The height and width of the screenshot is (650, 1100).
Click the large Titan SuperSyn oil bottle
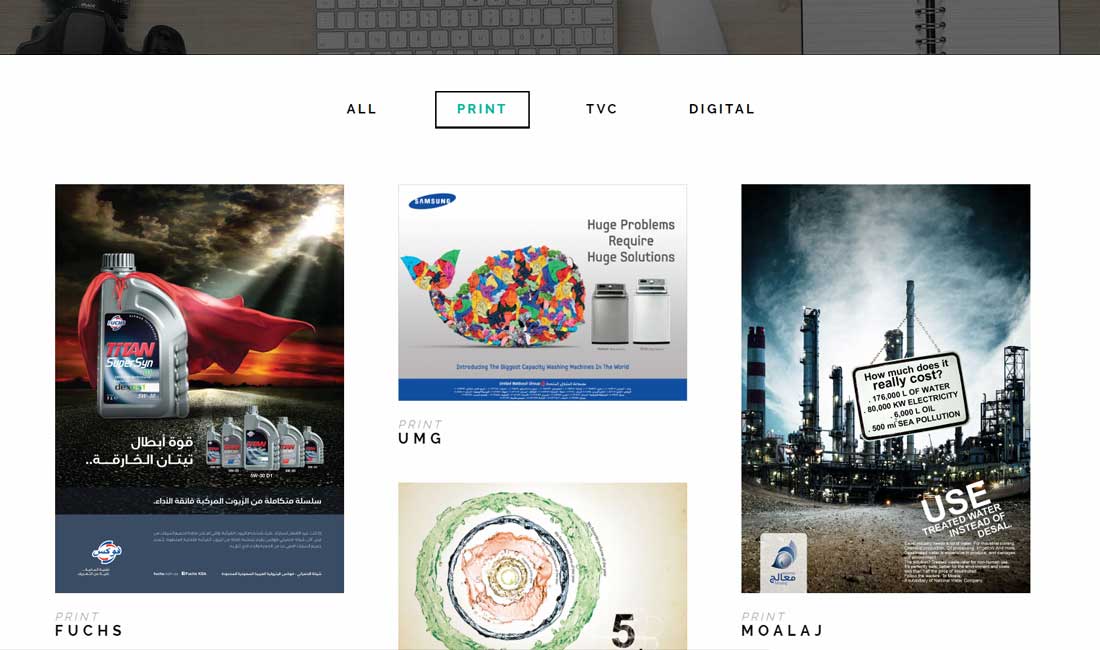(137, 337)
